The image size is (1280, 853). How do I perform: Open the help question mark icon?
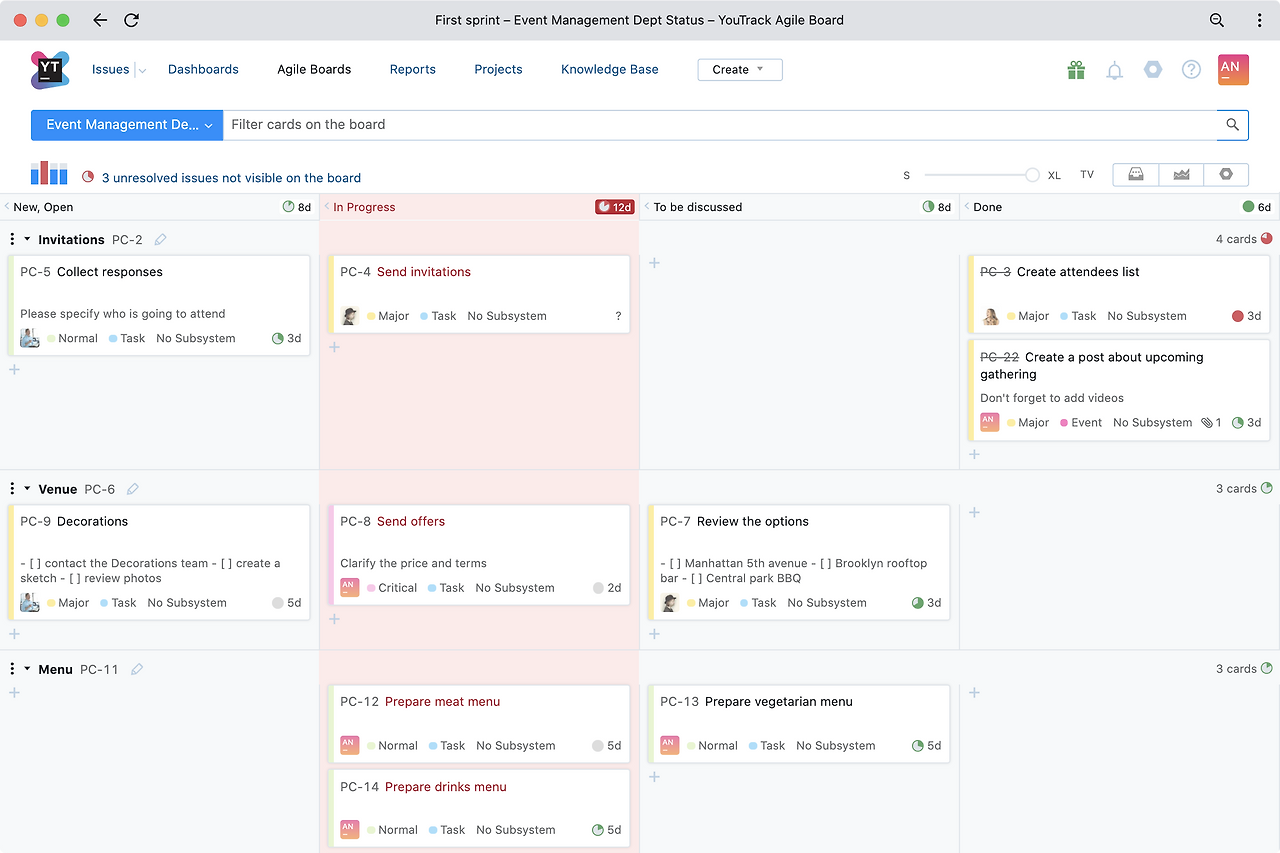(1191, 69)
